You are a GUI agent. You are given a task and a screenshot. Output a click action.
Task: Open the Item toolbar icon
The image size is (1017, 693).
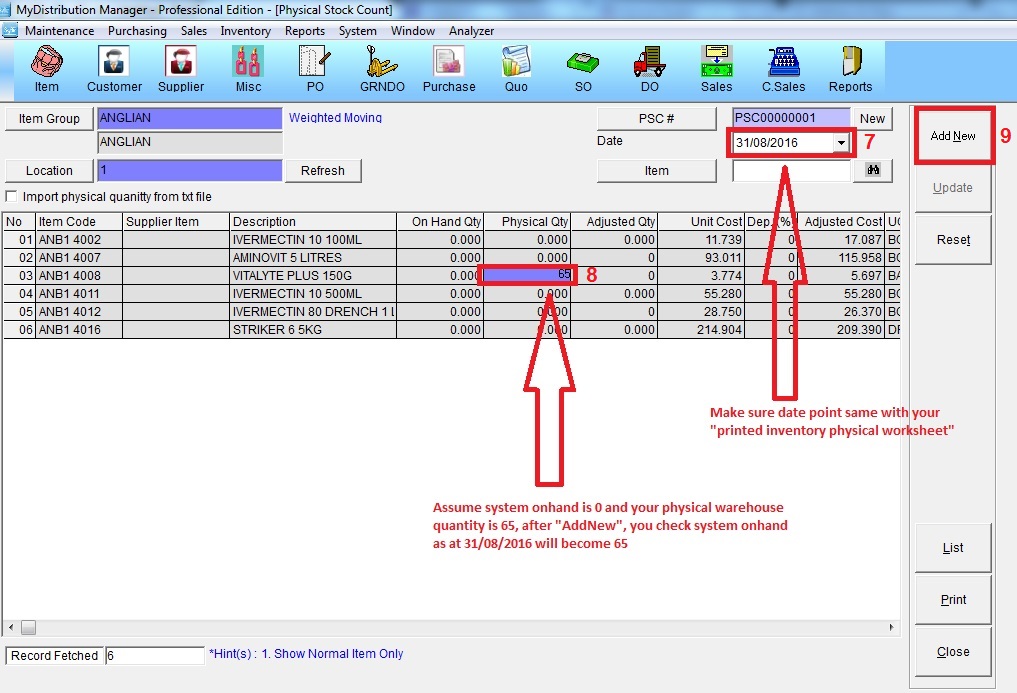click(46, 69)
